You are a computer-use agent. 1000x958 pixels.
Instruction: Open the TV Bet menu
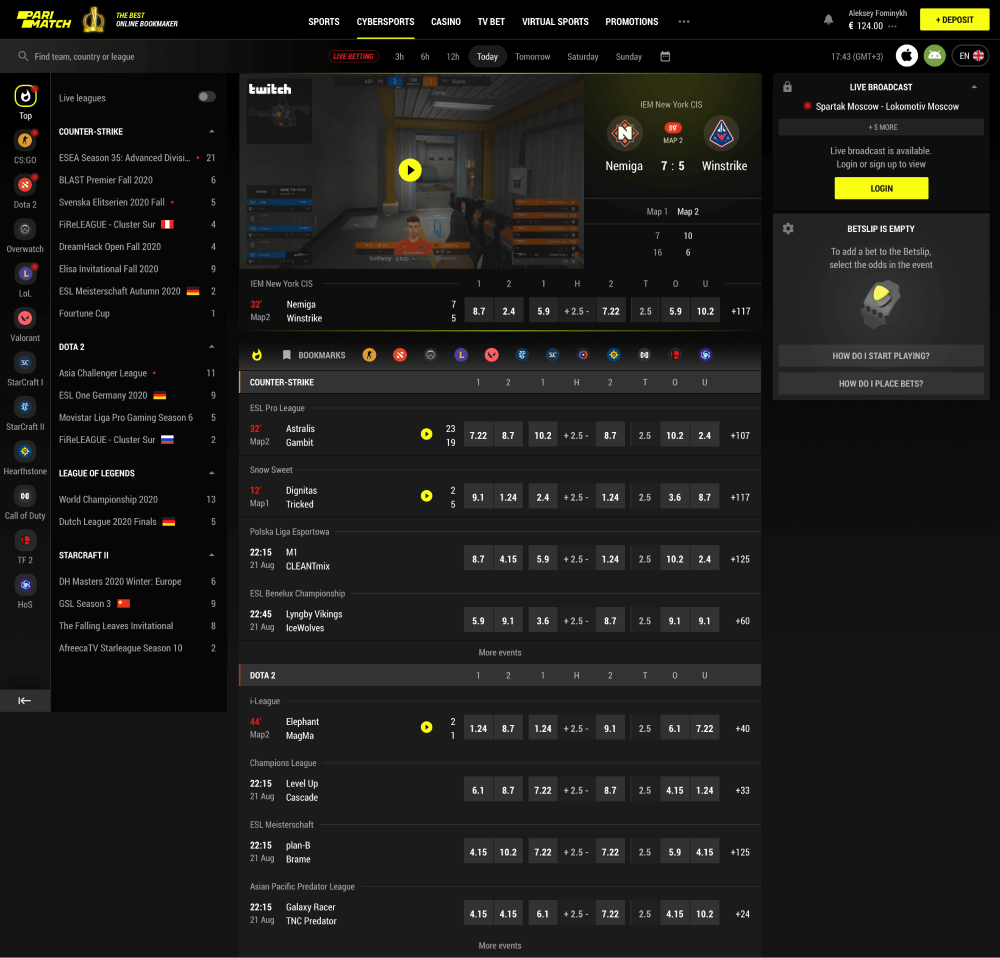[x=491, y=21]
